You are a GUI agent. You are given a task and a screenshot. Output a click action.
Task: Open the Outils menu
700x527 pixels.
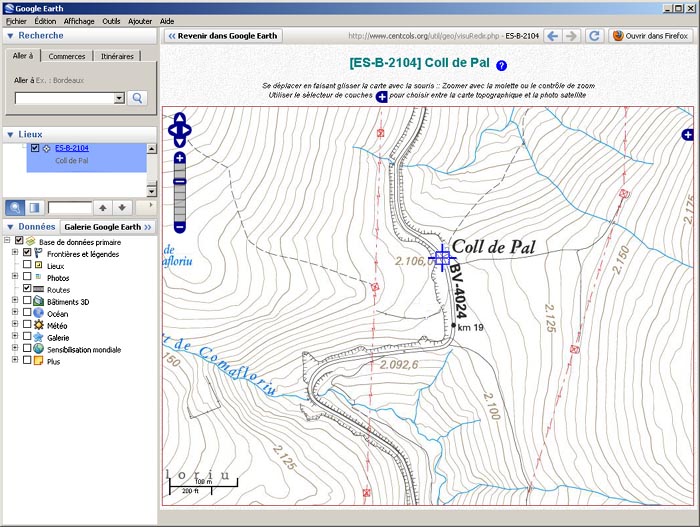point(111,21)
